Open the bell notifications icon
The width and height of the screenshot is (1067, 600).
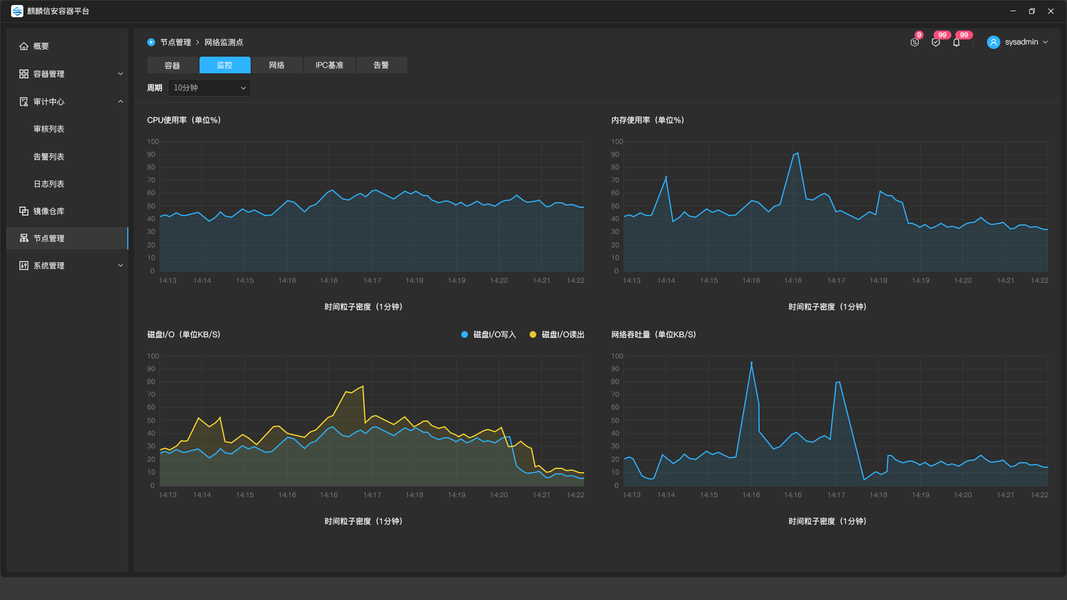pyautogui.click(x=956, y=42)
